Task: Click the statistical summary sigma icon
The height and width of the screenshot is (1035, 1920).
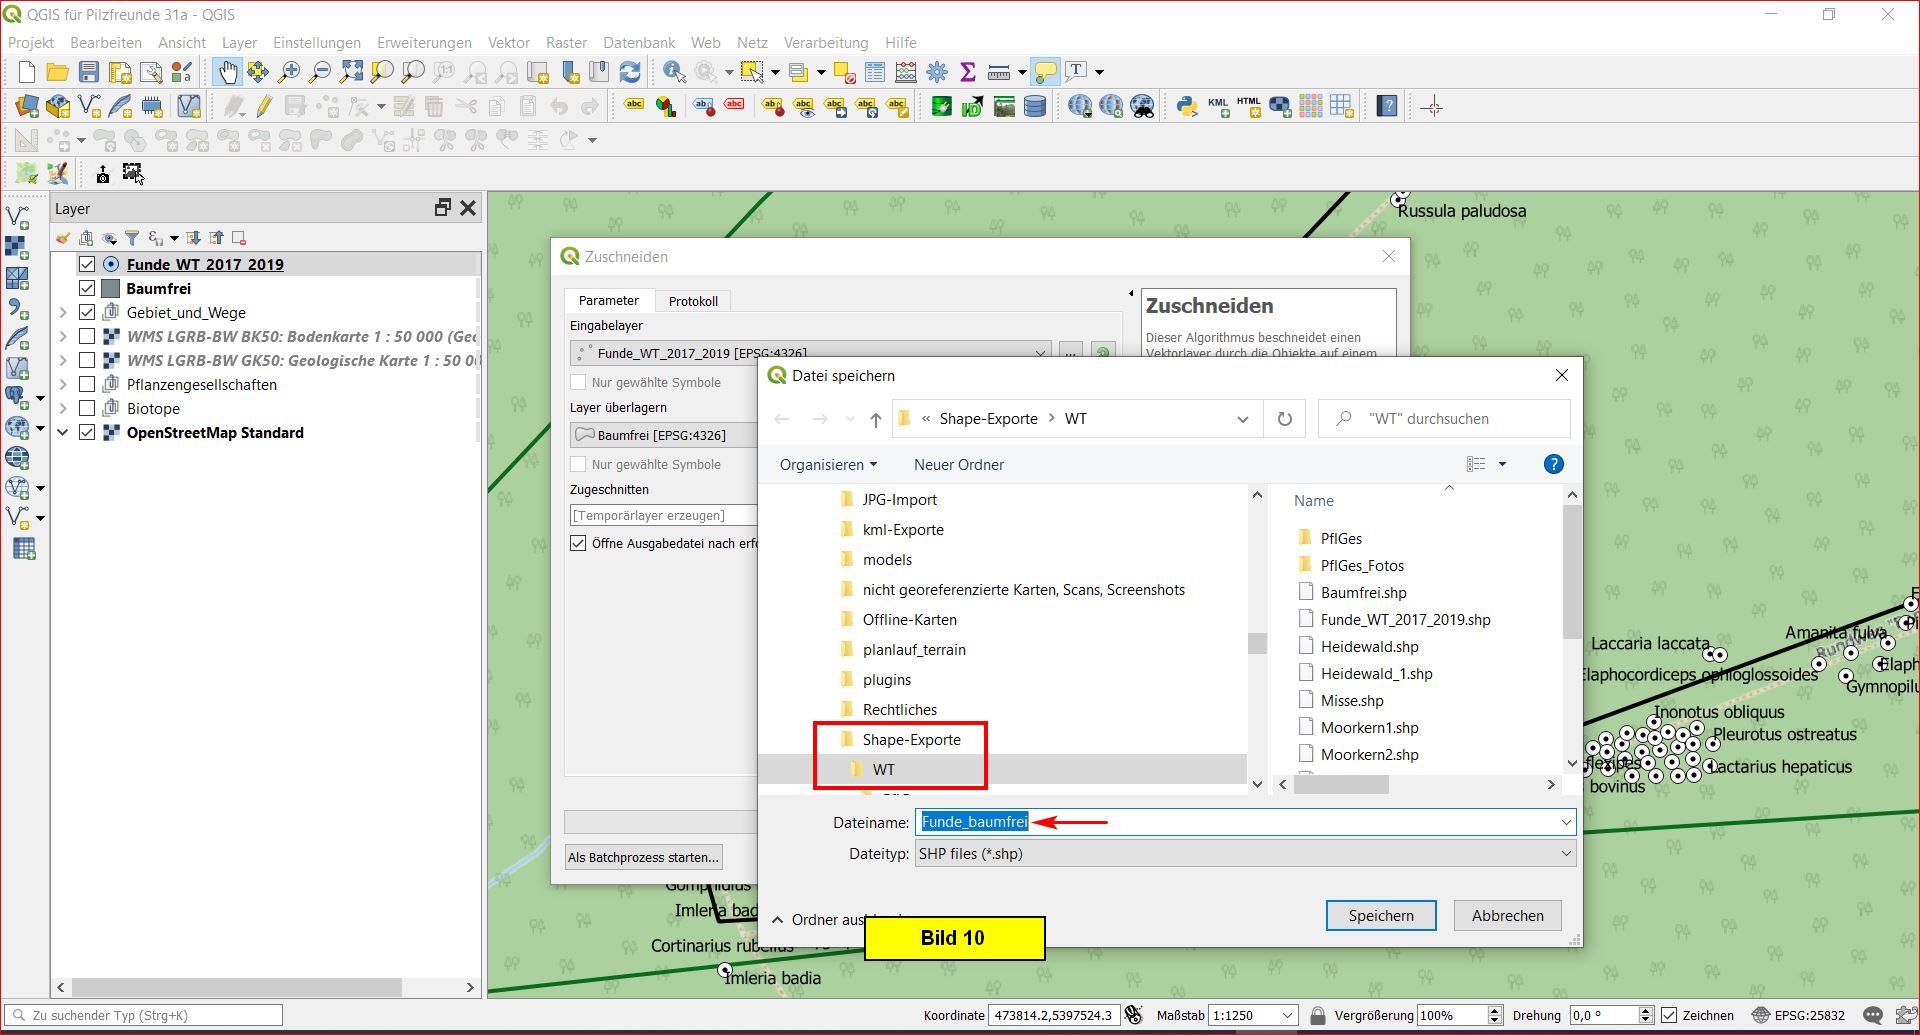Action: (967, 72)
